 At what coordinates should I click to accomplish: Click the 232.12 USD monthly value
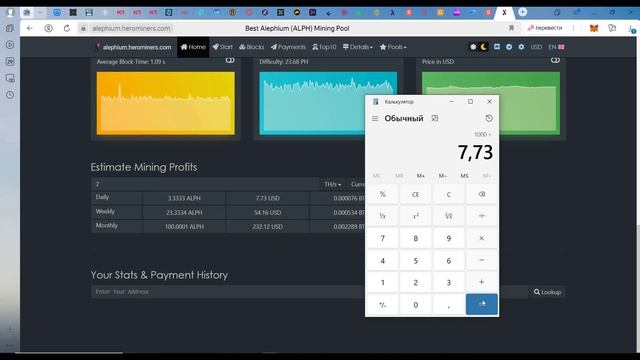tap(267, 227)
